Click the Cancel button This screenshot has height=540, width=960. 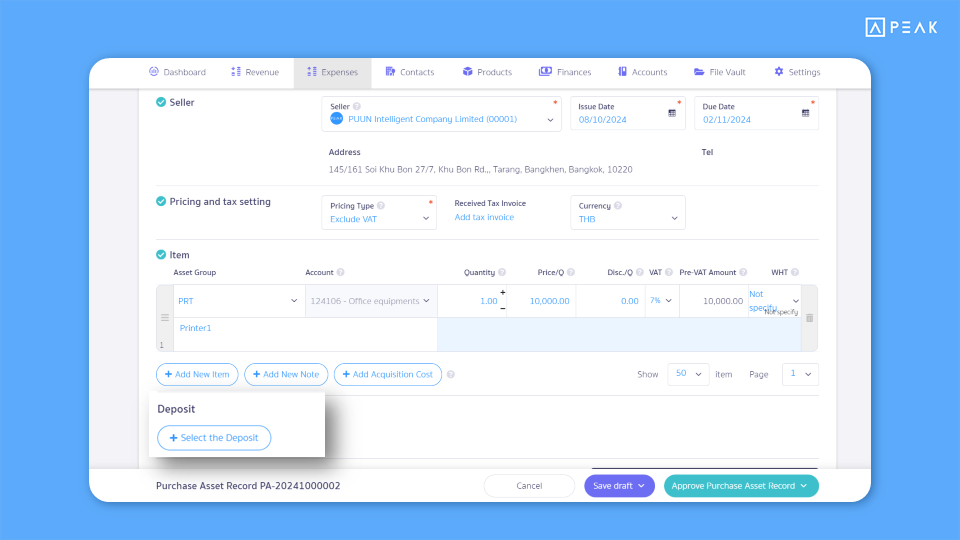529,486
